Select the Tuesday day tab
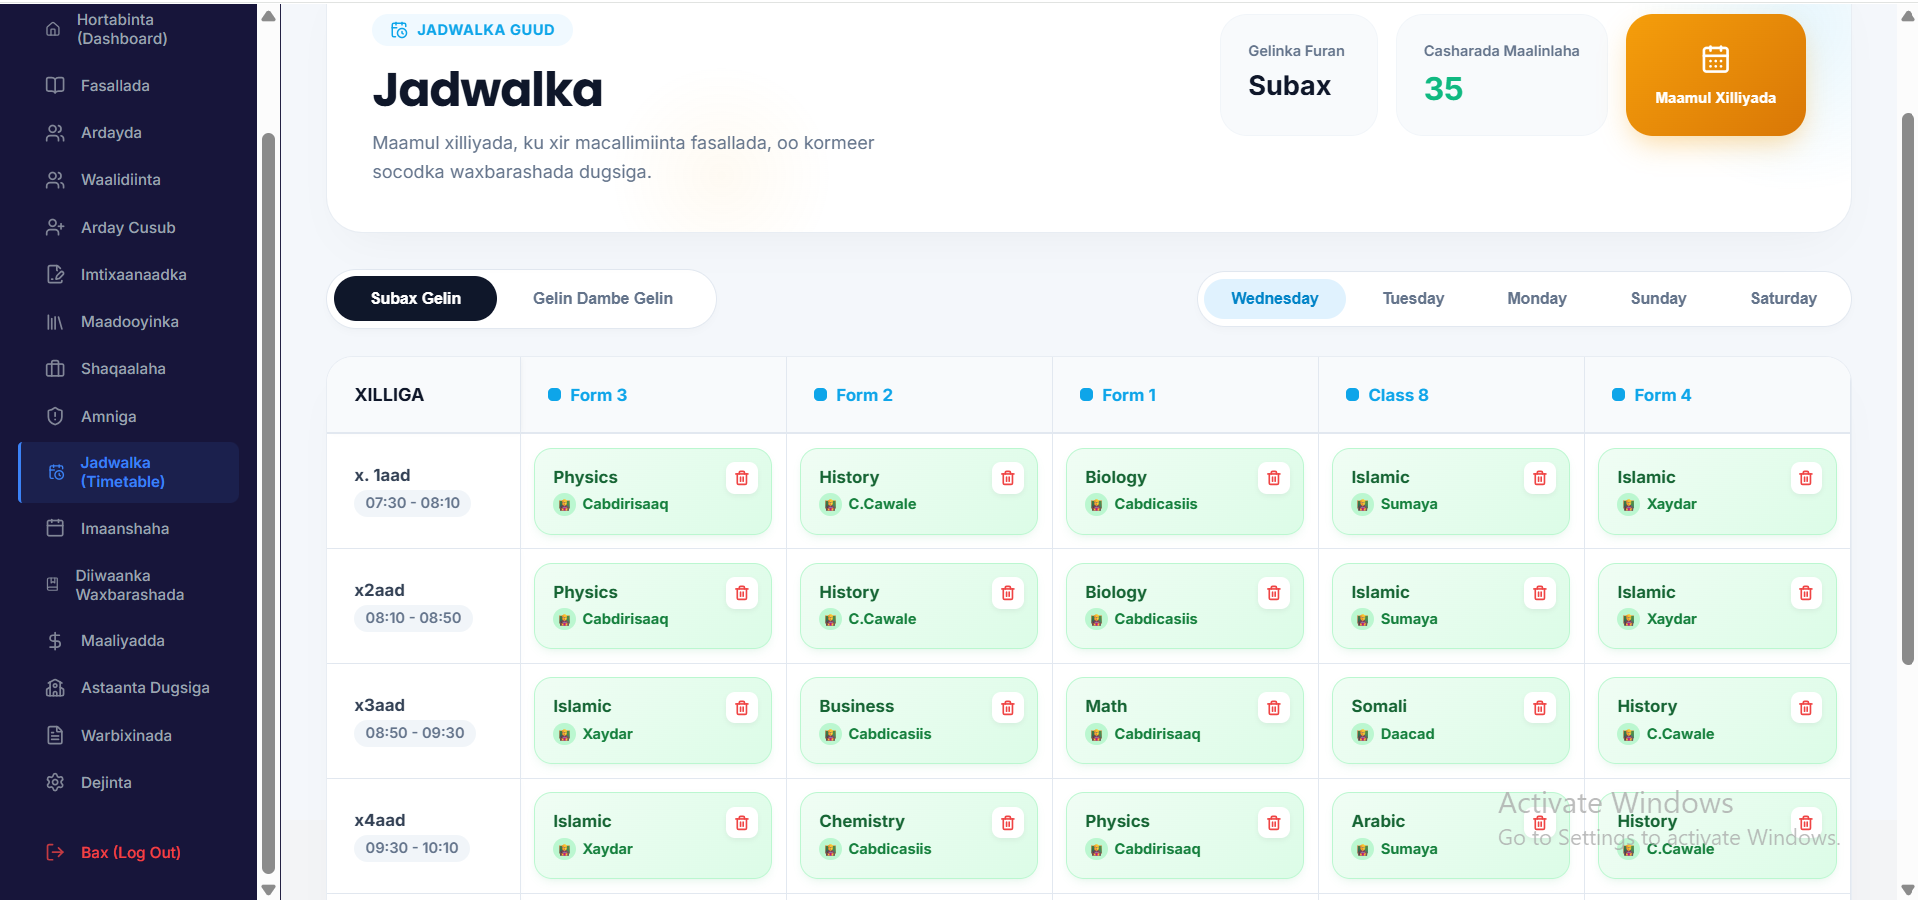 [1413, 298]
